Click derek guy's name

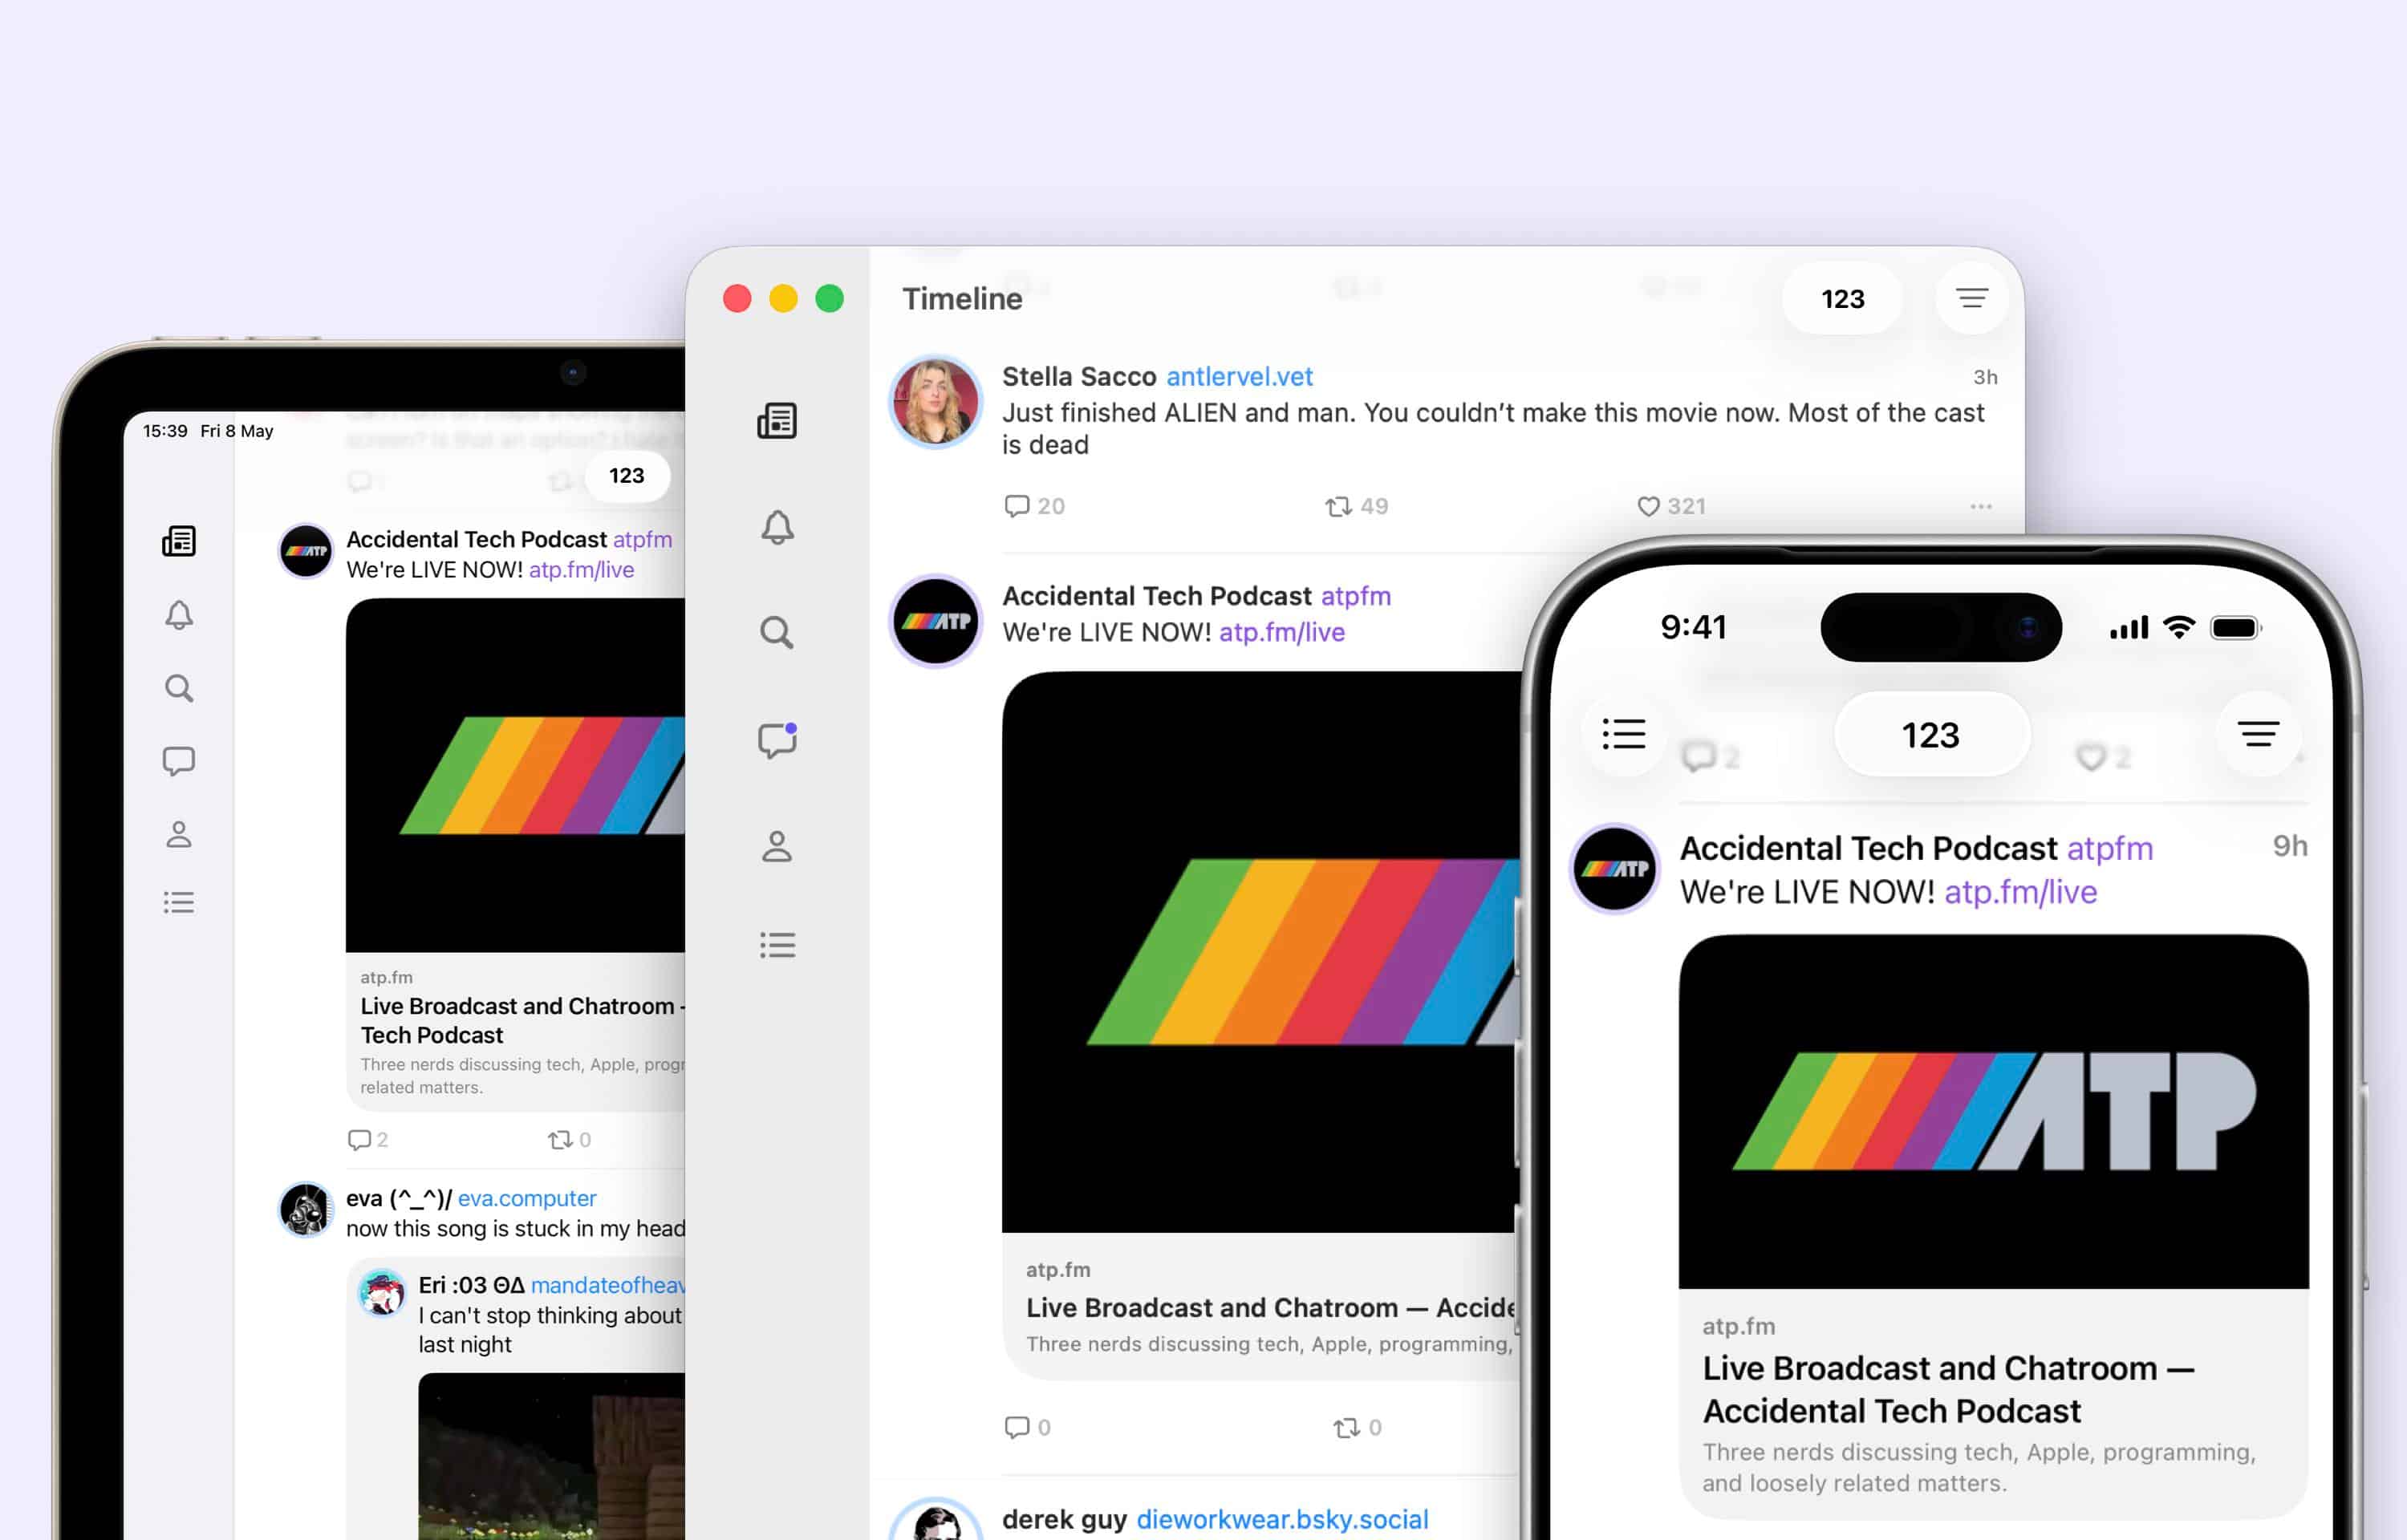click(x=1064, y=1519)
